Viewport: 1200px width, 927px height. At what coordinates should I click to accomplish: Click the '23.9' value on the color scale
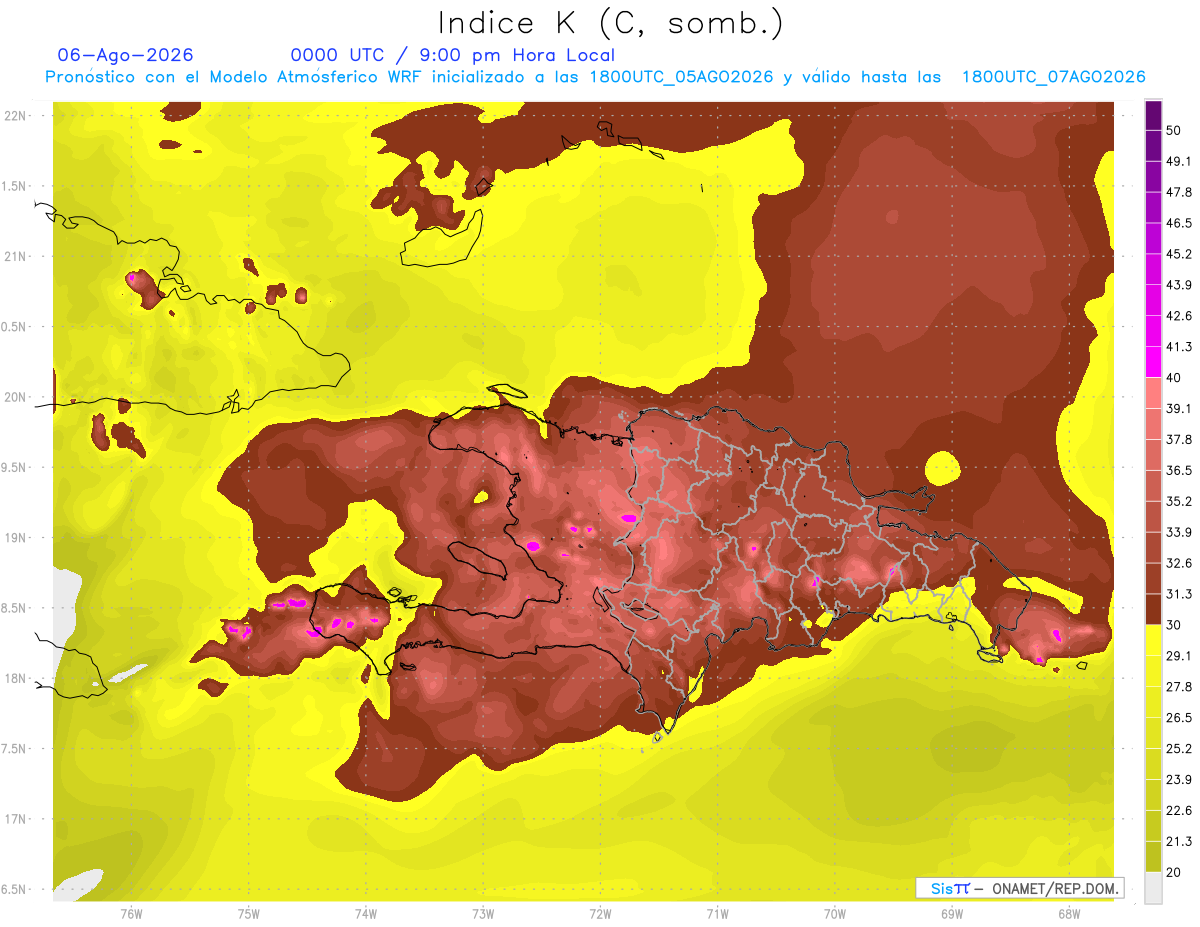pos(1178,780)
